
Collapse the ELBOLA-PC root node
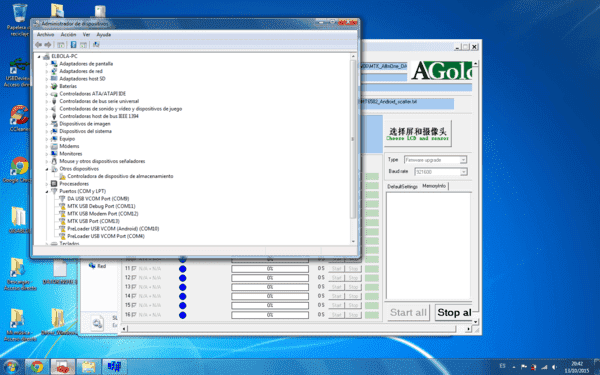click(x=39, y=56)
